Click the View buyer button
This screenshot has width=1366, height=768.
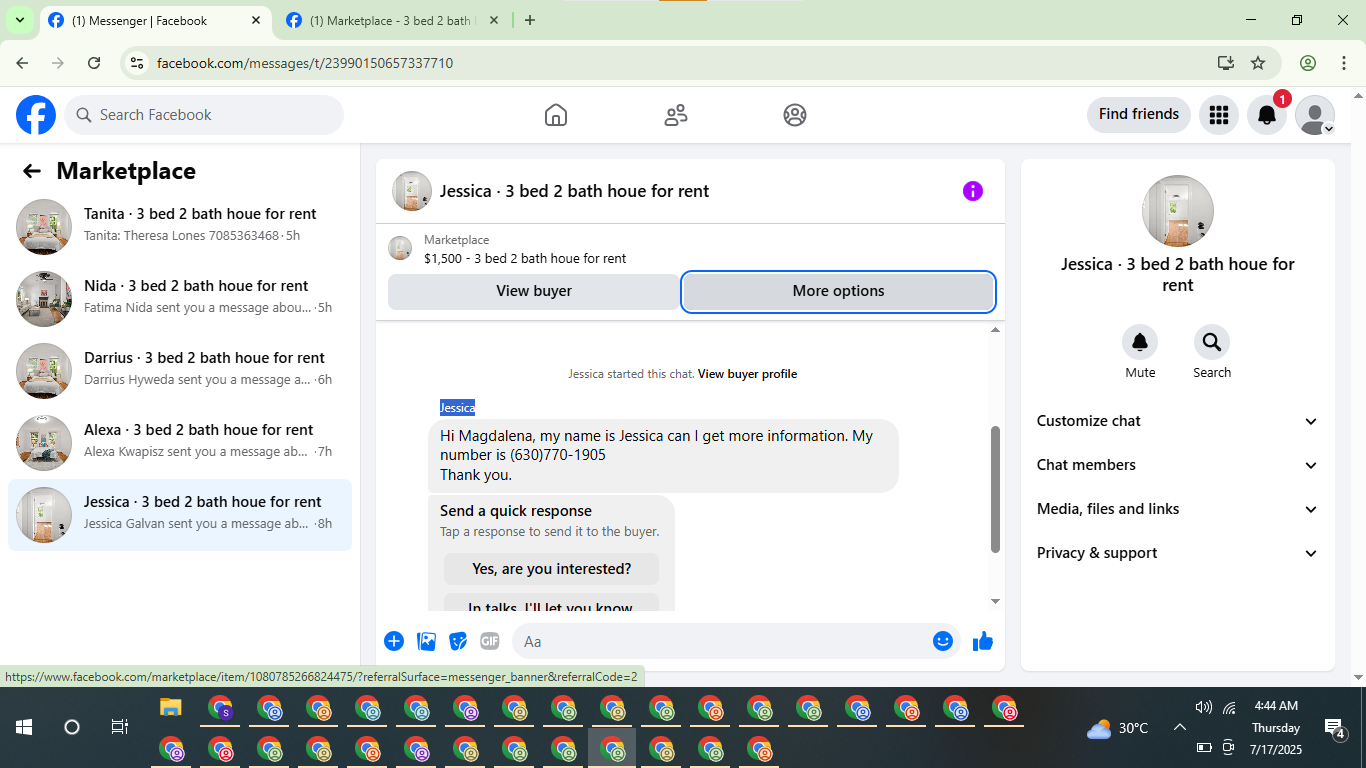click(534, 291)
